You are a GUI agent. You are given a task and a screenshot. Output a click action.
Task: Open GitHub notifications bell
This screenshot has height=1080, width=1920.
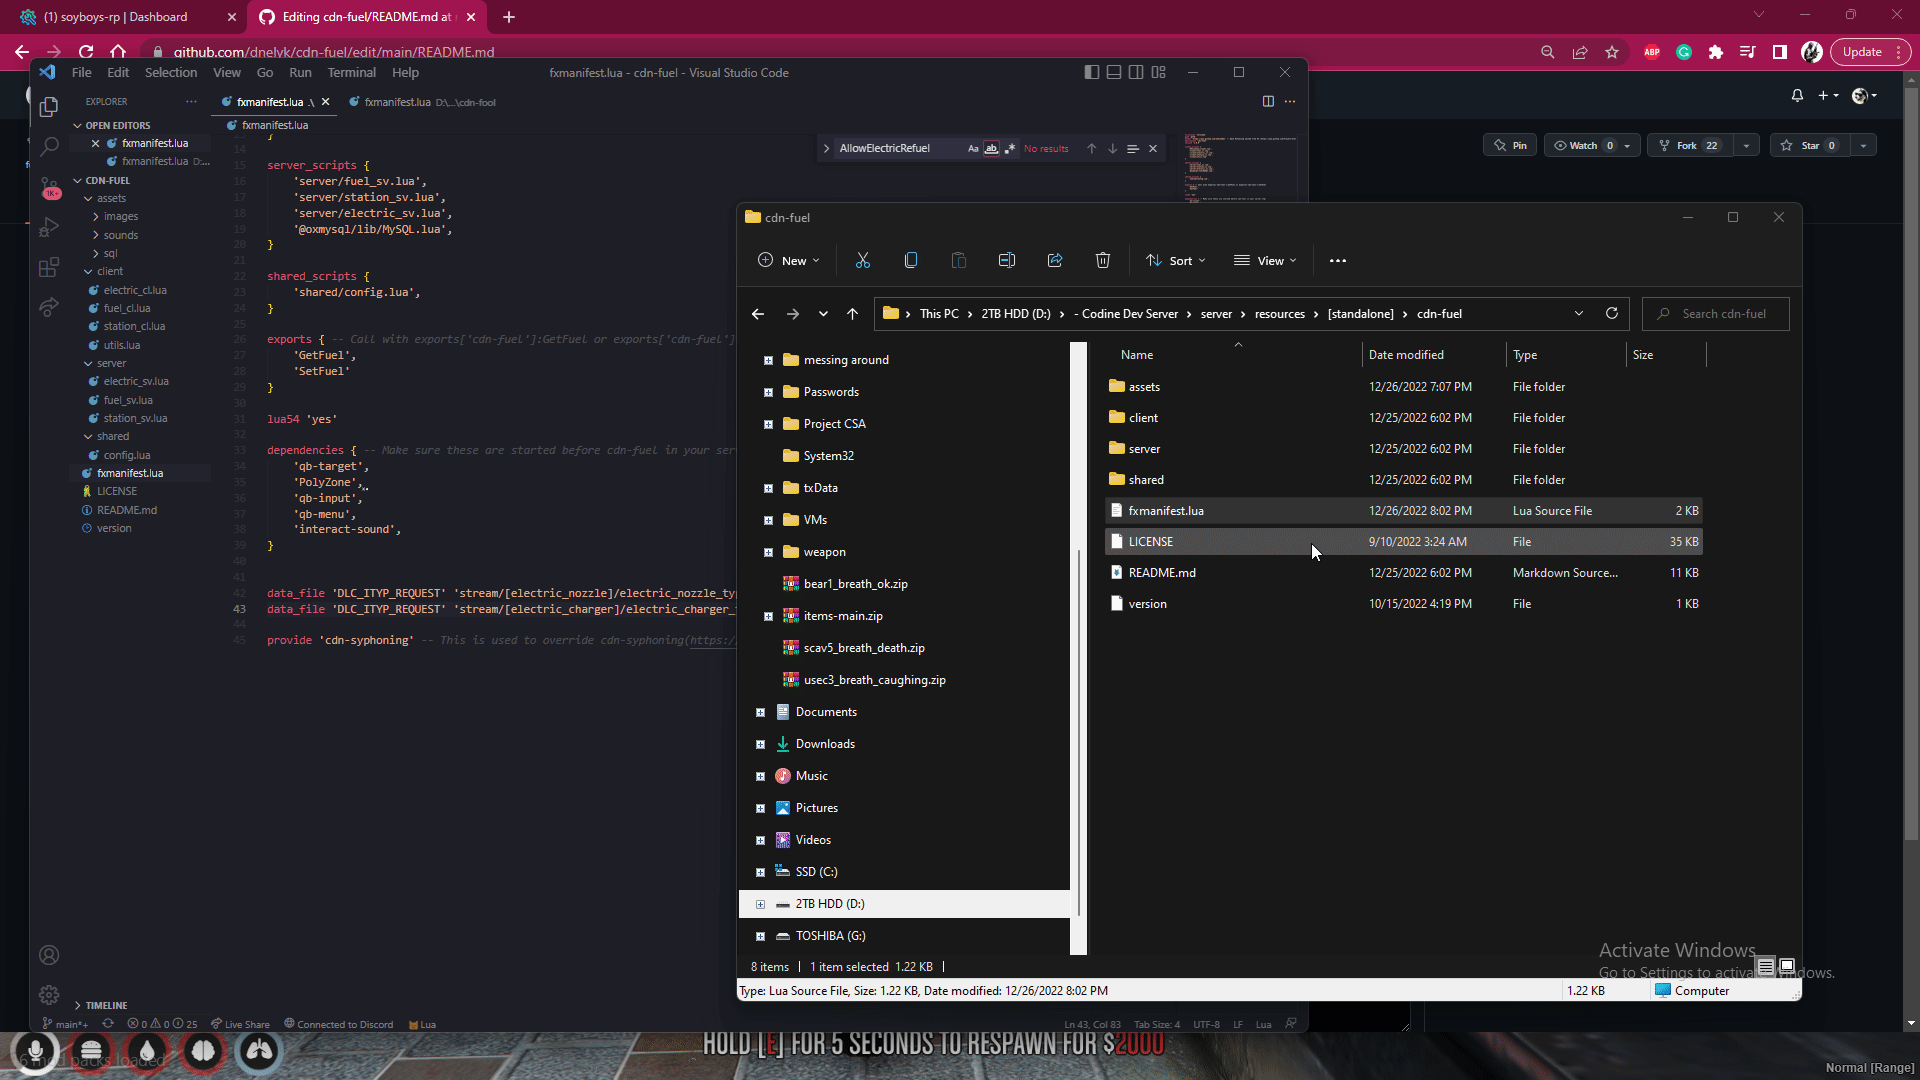(x=1797, y=95)
